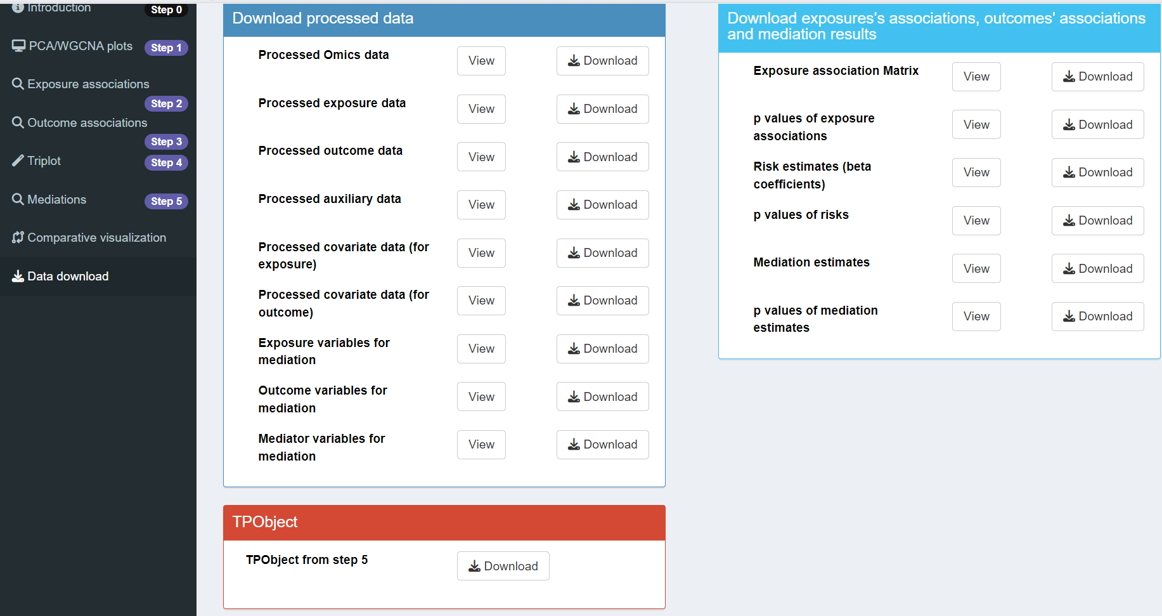This screenshot has height=616, width=1162.
Task: Go to the Triplot sidebar section
Action: coord(44,161)
